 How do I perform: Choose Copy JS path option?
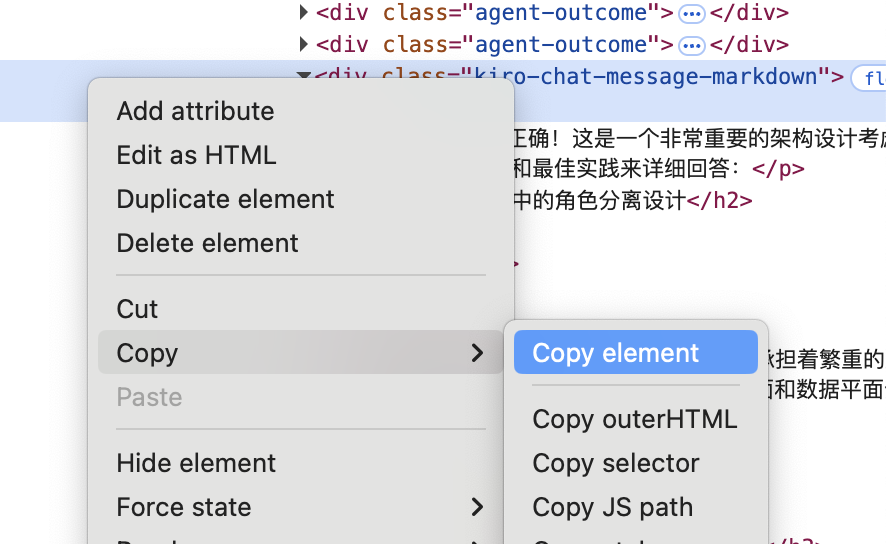tap(612, 507)
